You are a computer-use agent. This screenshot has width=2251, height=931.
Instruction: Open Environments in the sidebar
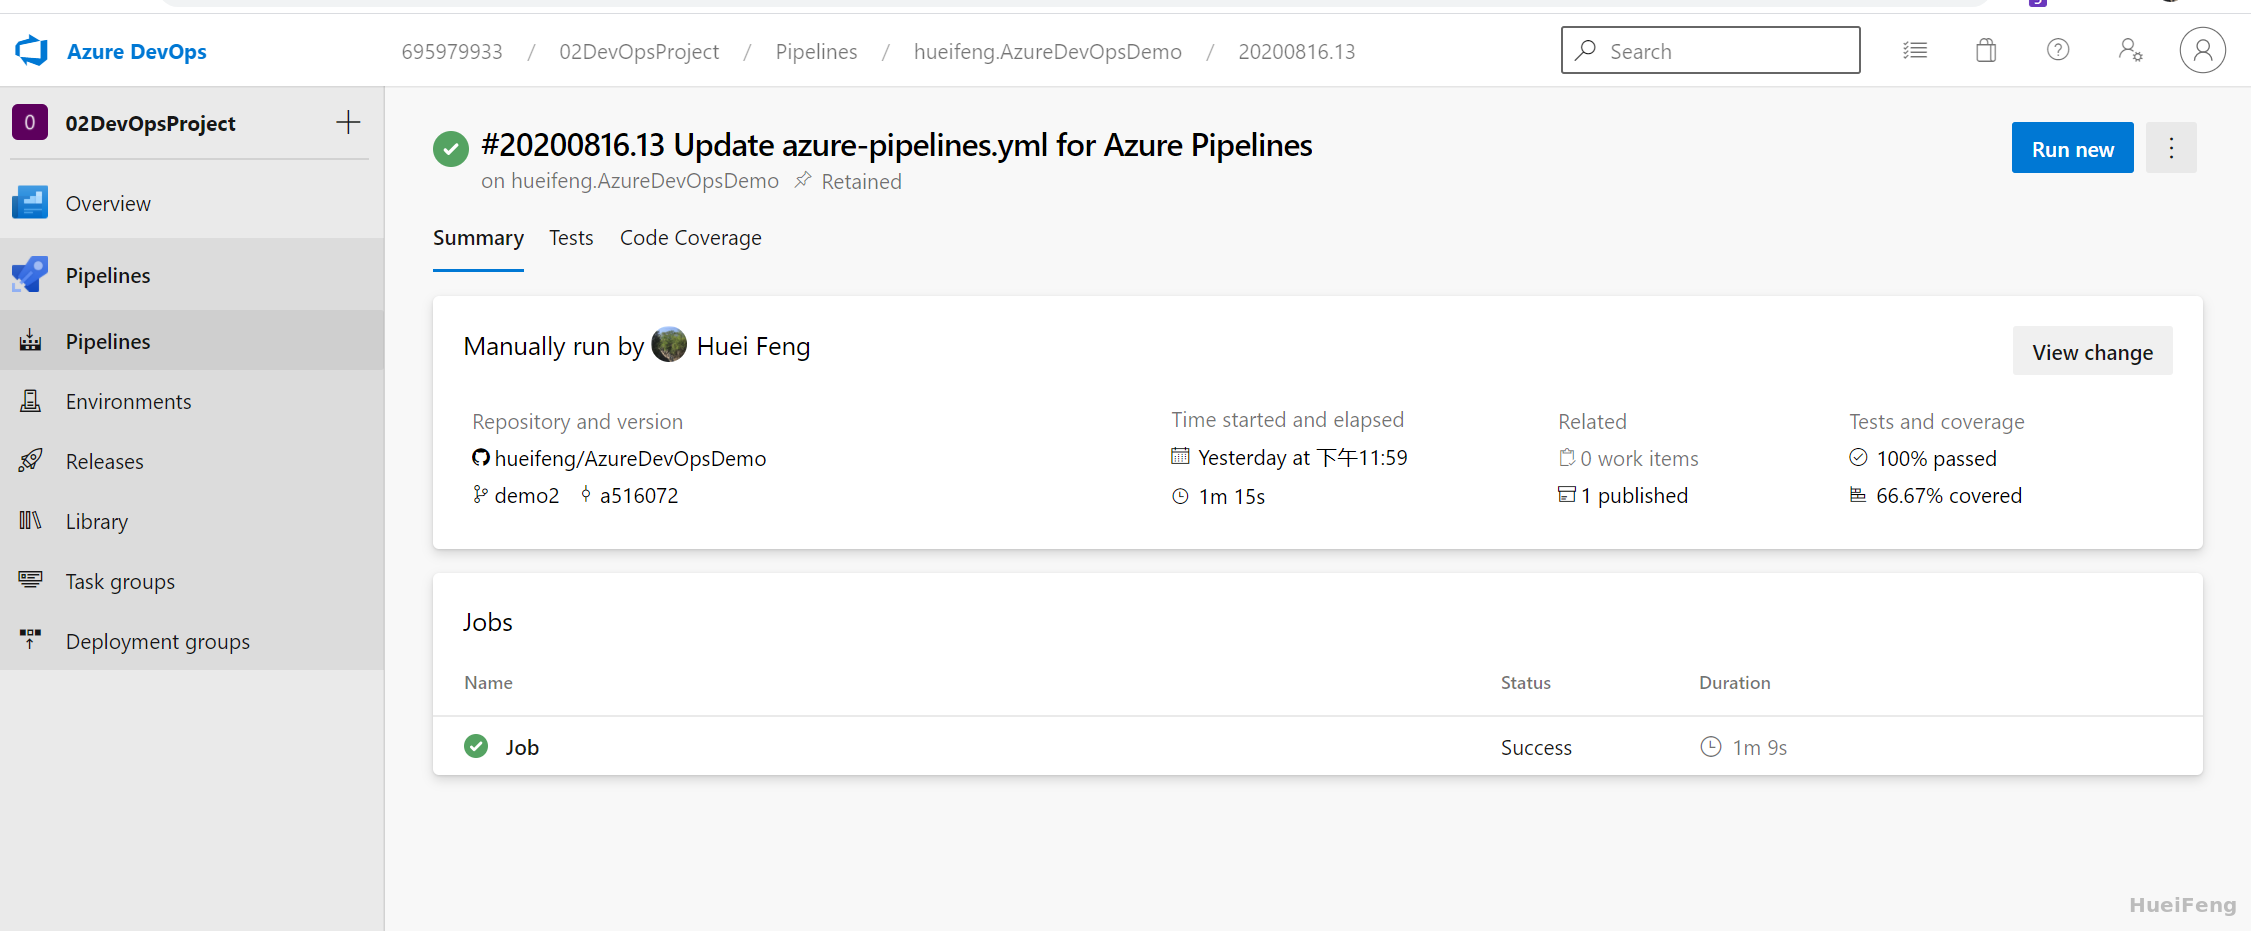pyautogui.click(x=192, y=401)
